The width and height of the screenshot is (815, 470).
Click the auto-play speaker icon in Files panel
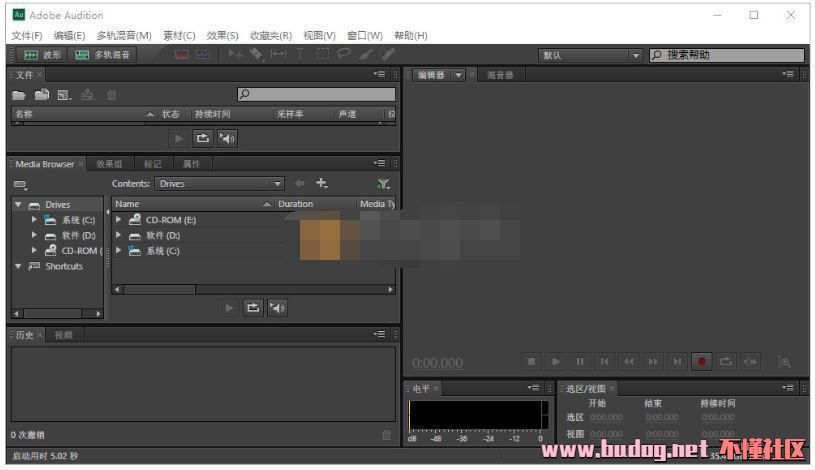227,139
